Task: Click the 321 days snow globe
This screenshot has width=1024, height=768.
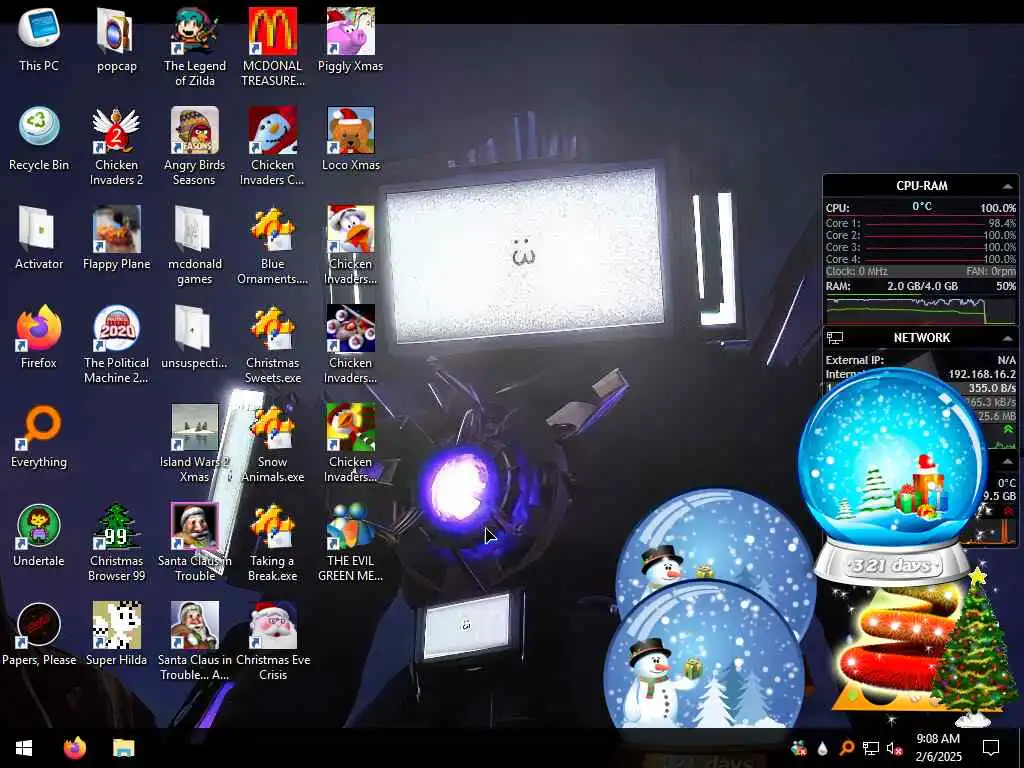Action: (893, 473)
